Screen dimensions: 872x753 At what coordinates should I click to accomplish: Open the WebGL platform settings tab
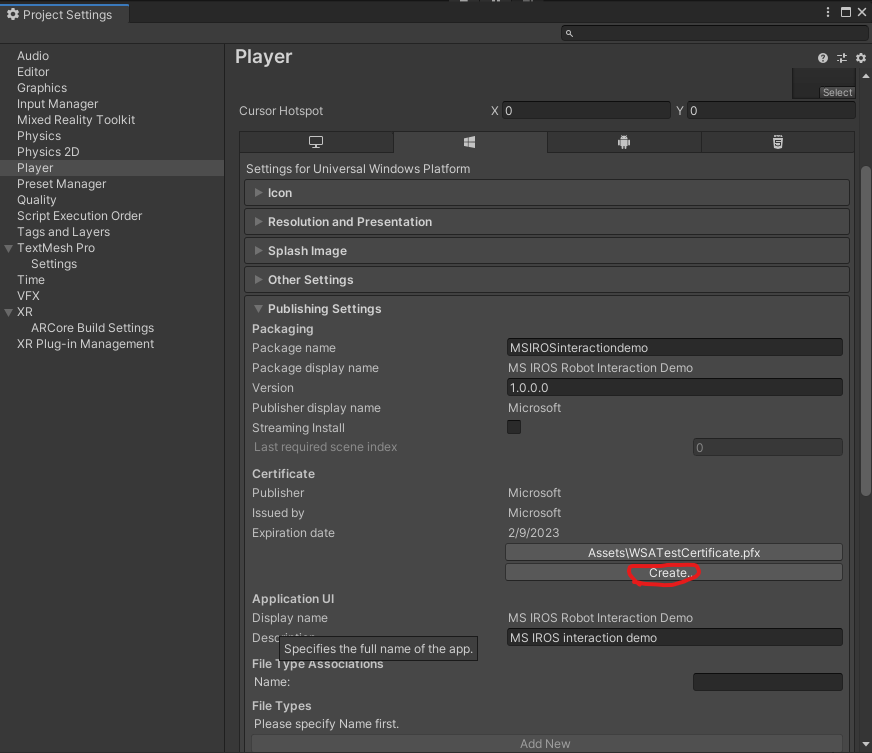click(x=778, y=142)
